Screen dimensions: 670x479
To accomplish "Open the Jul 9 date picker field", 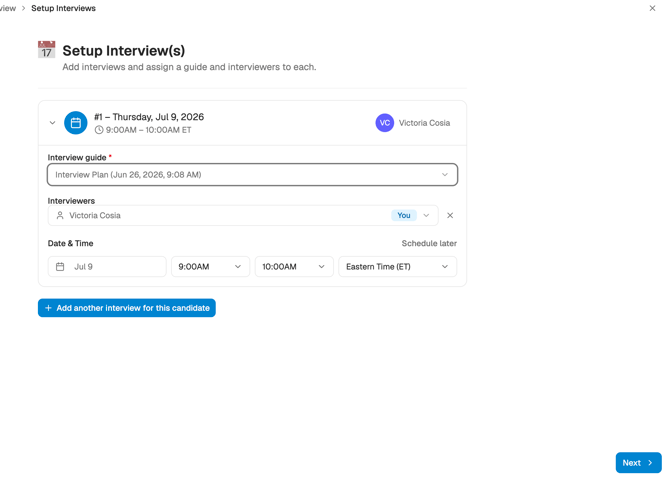I will coord(107,267).
